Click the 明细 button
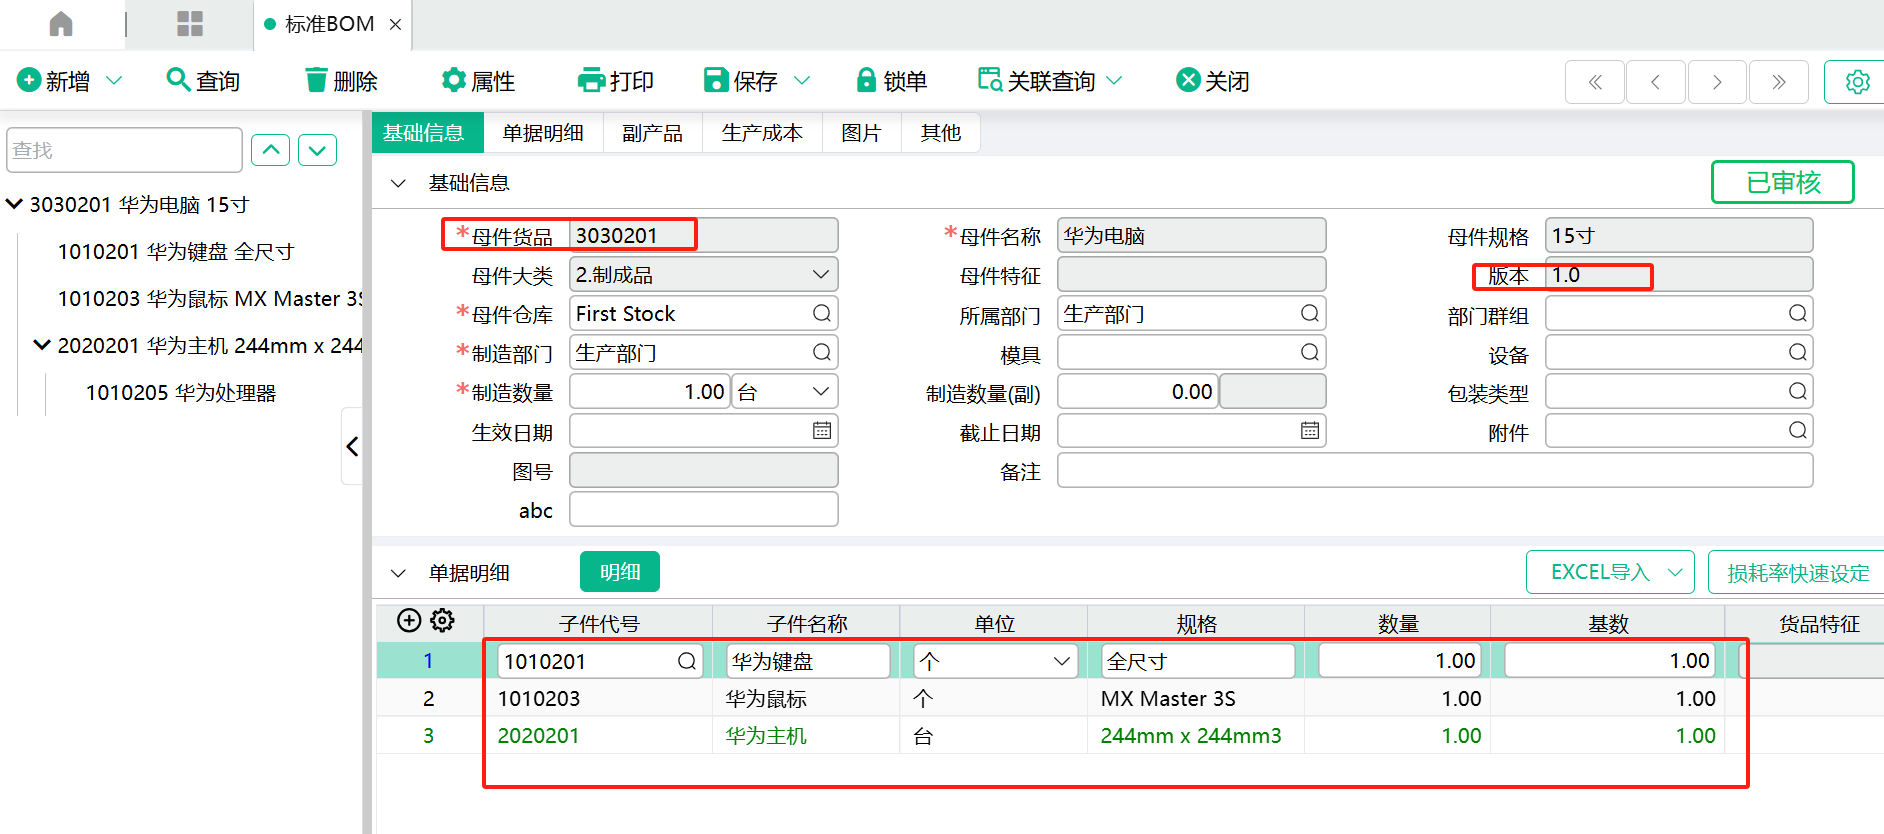Image resolution: width=1884 pixels, height=834 pixels. (x=620, y=572)
